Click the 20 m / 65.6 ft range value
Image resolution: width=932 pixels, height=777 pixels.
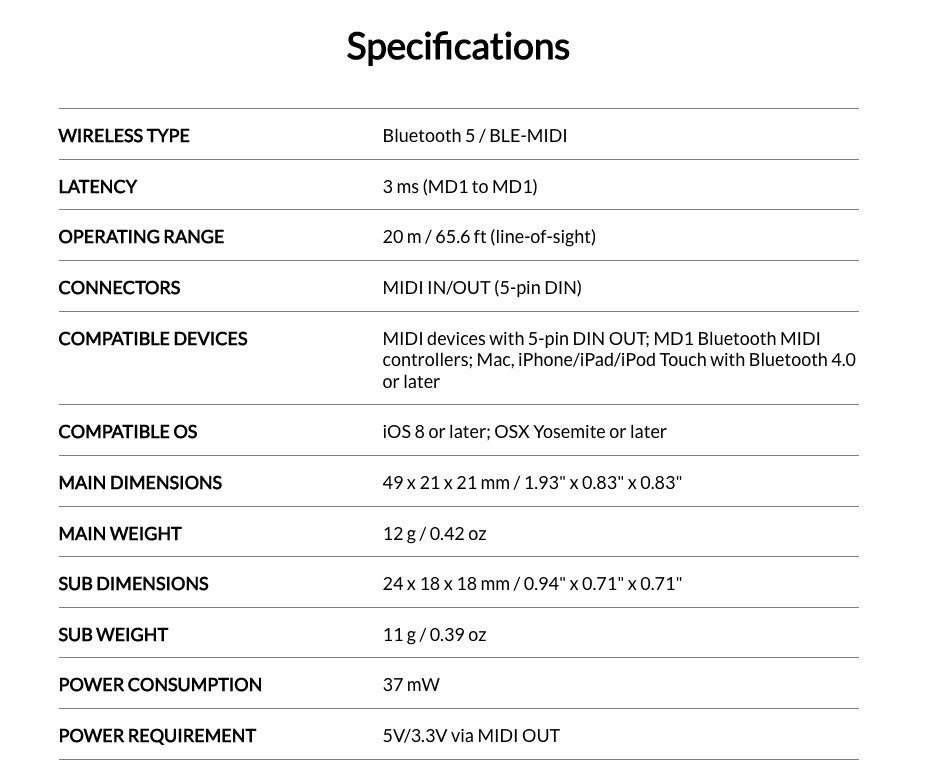click(489, 237)
